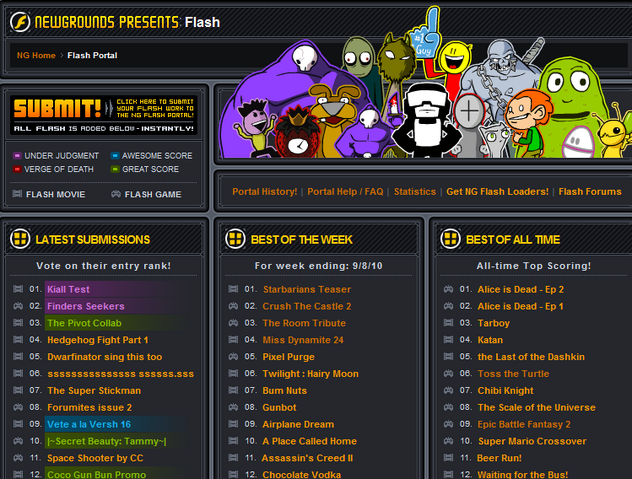The height and width of the screenshot is (479, 632).
Task: Click the Best of All Time grid icon
Action: pyautogui.click(x=450, y=239)
